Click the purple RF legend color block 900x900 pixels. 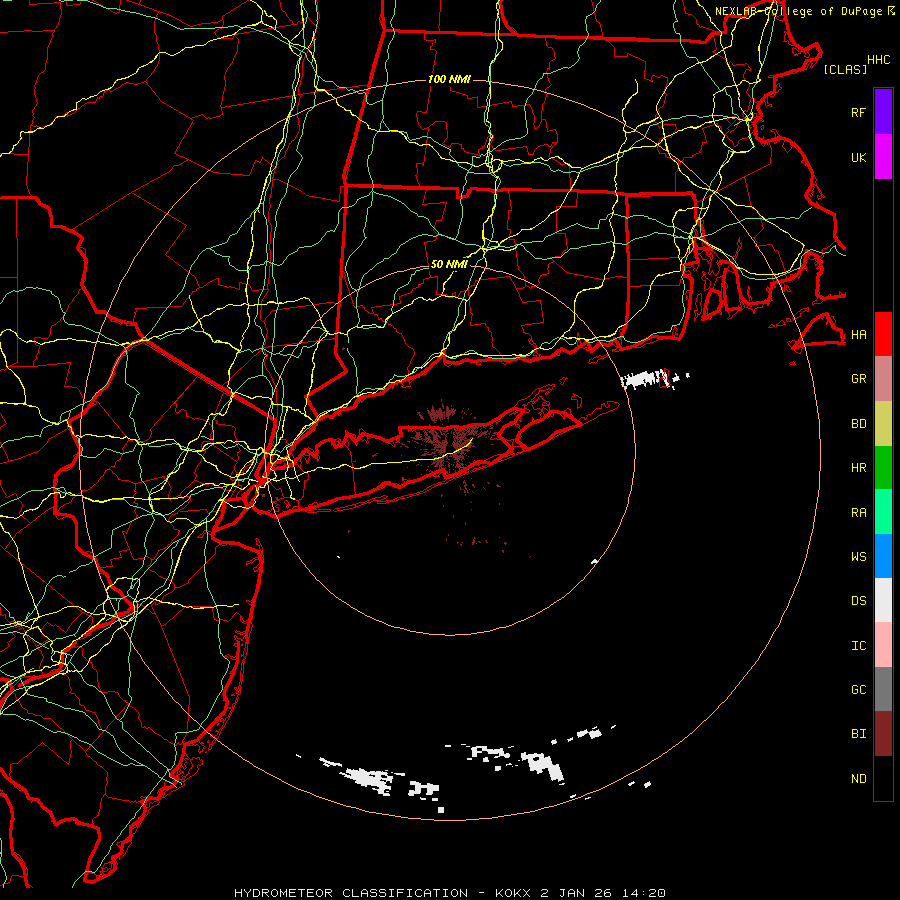coord(883,112)
